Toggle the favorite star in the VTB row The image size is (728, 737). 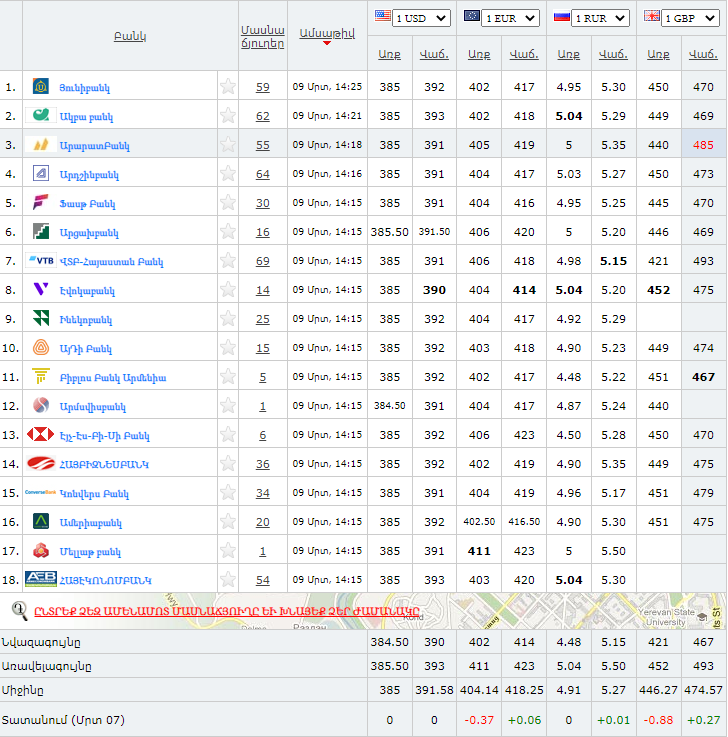coord(228,260)
